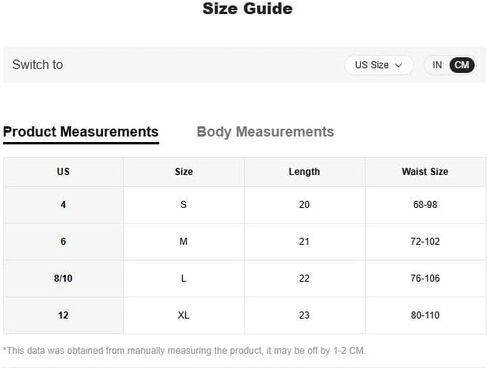
Task: Select the Product Measurements tab
Action: 81,132
